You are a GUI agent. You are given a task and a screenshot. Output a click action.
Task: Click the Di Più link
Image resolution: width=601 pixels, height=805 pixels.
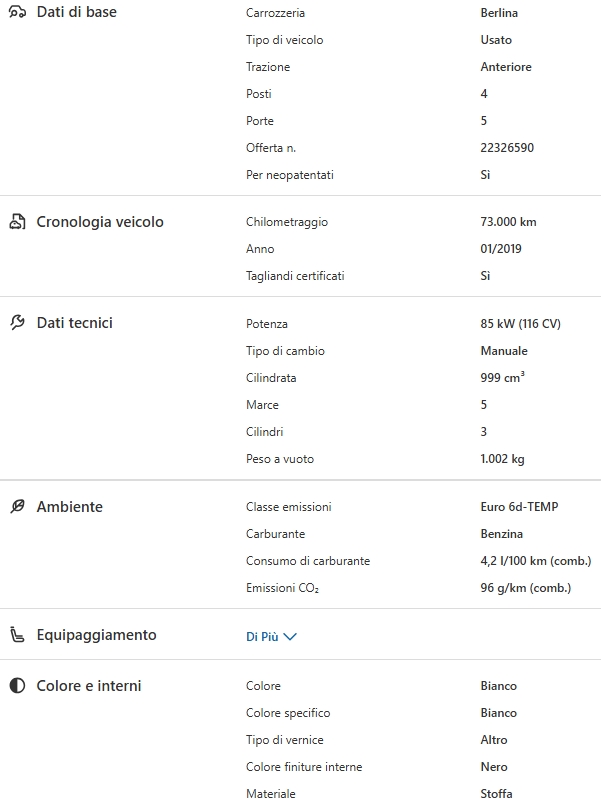point(262,636)
